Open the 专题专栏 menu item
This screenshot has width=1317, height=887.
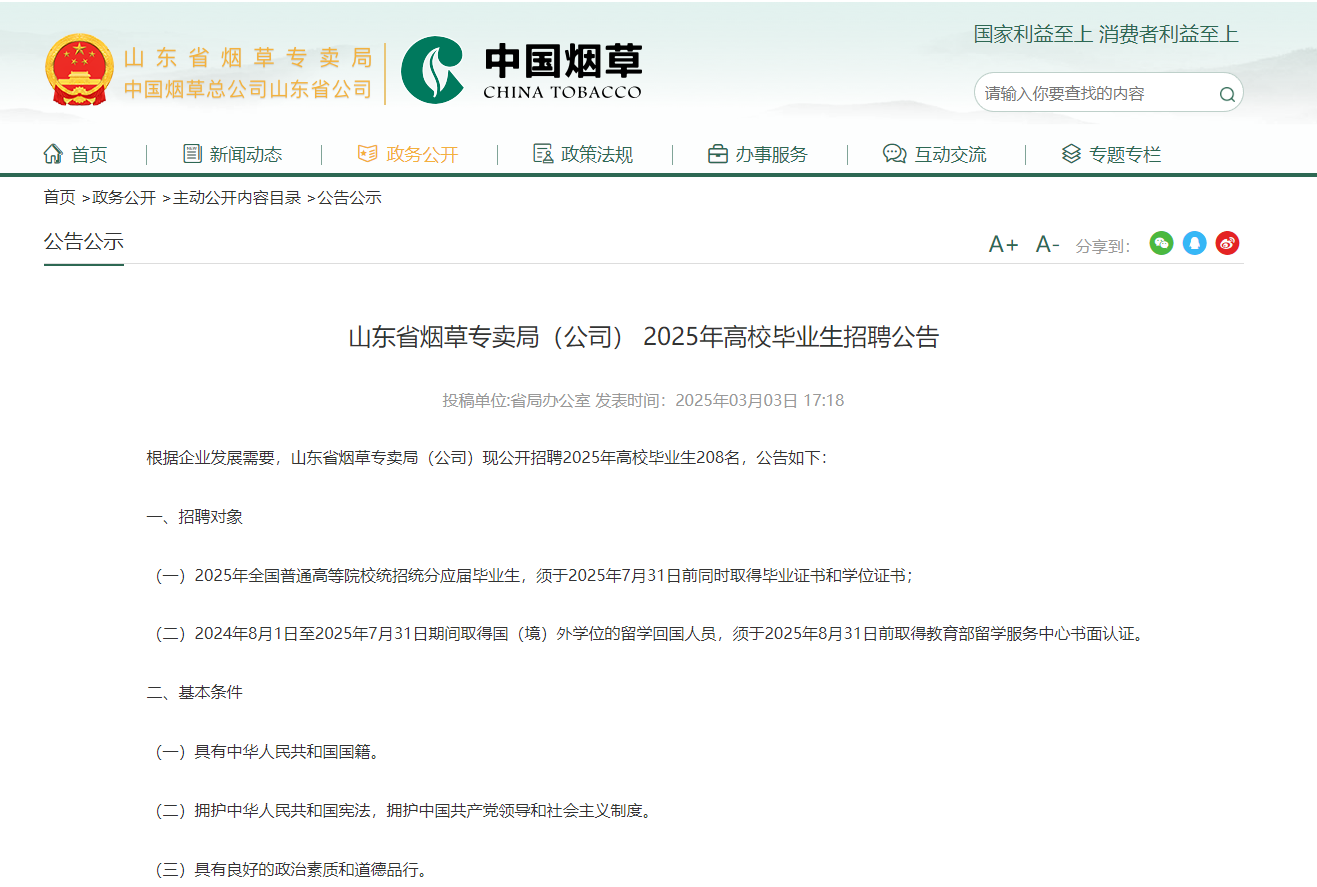[x=1125, y=155]
